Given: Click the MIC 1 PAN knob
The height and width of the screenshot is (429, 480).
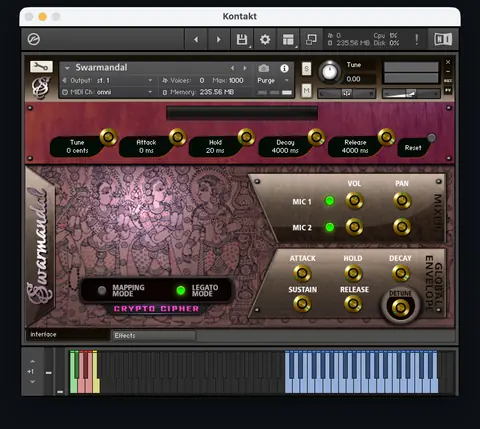Looking at the screenshot, I should (402, 200).
